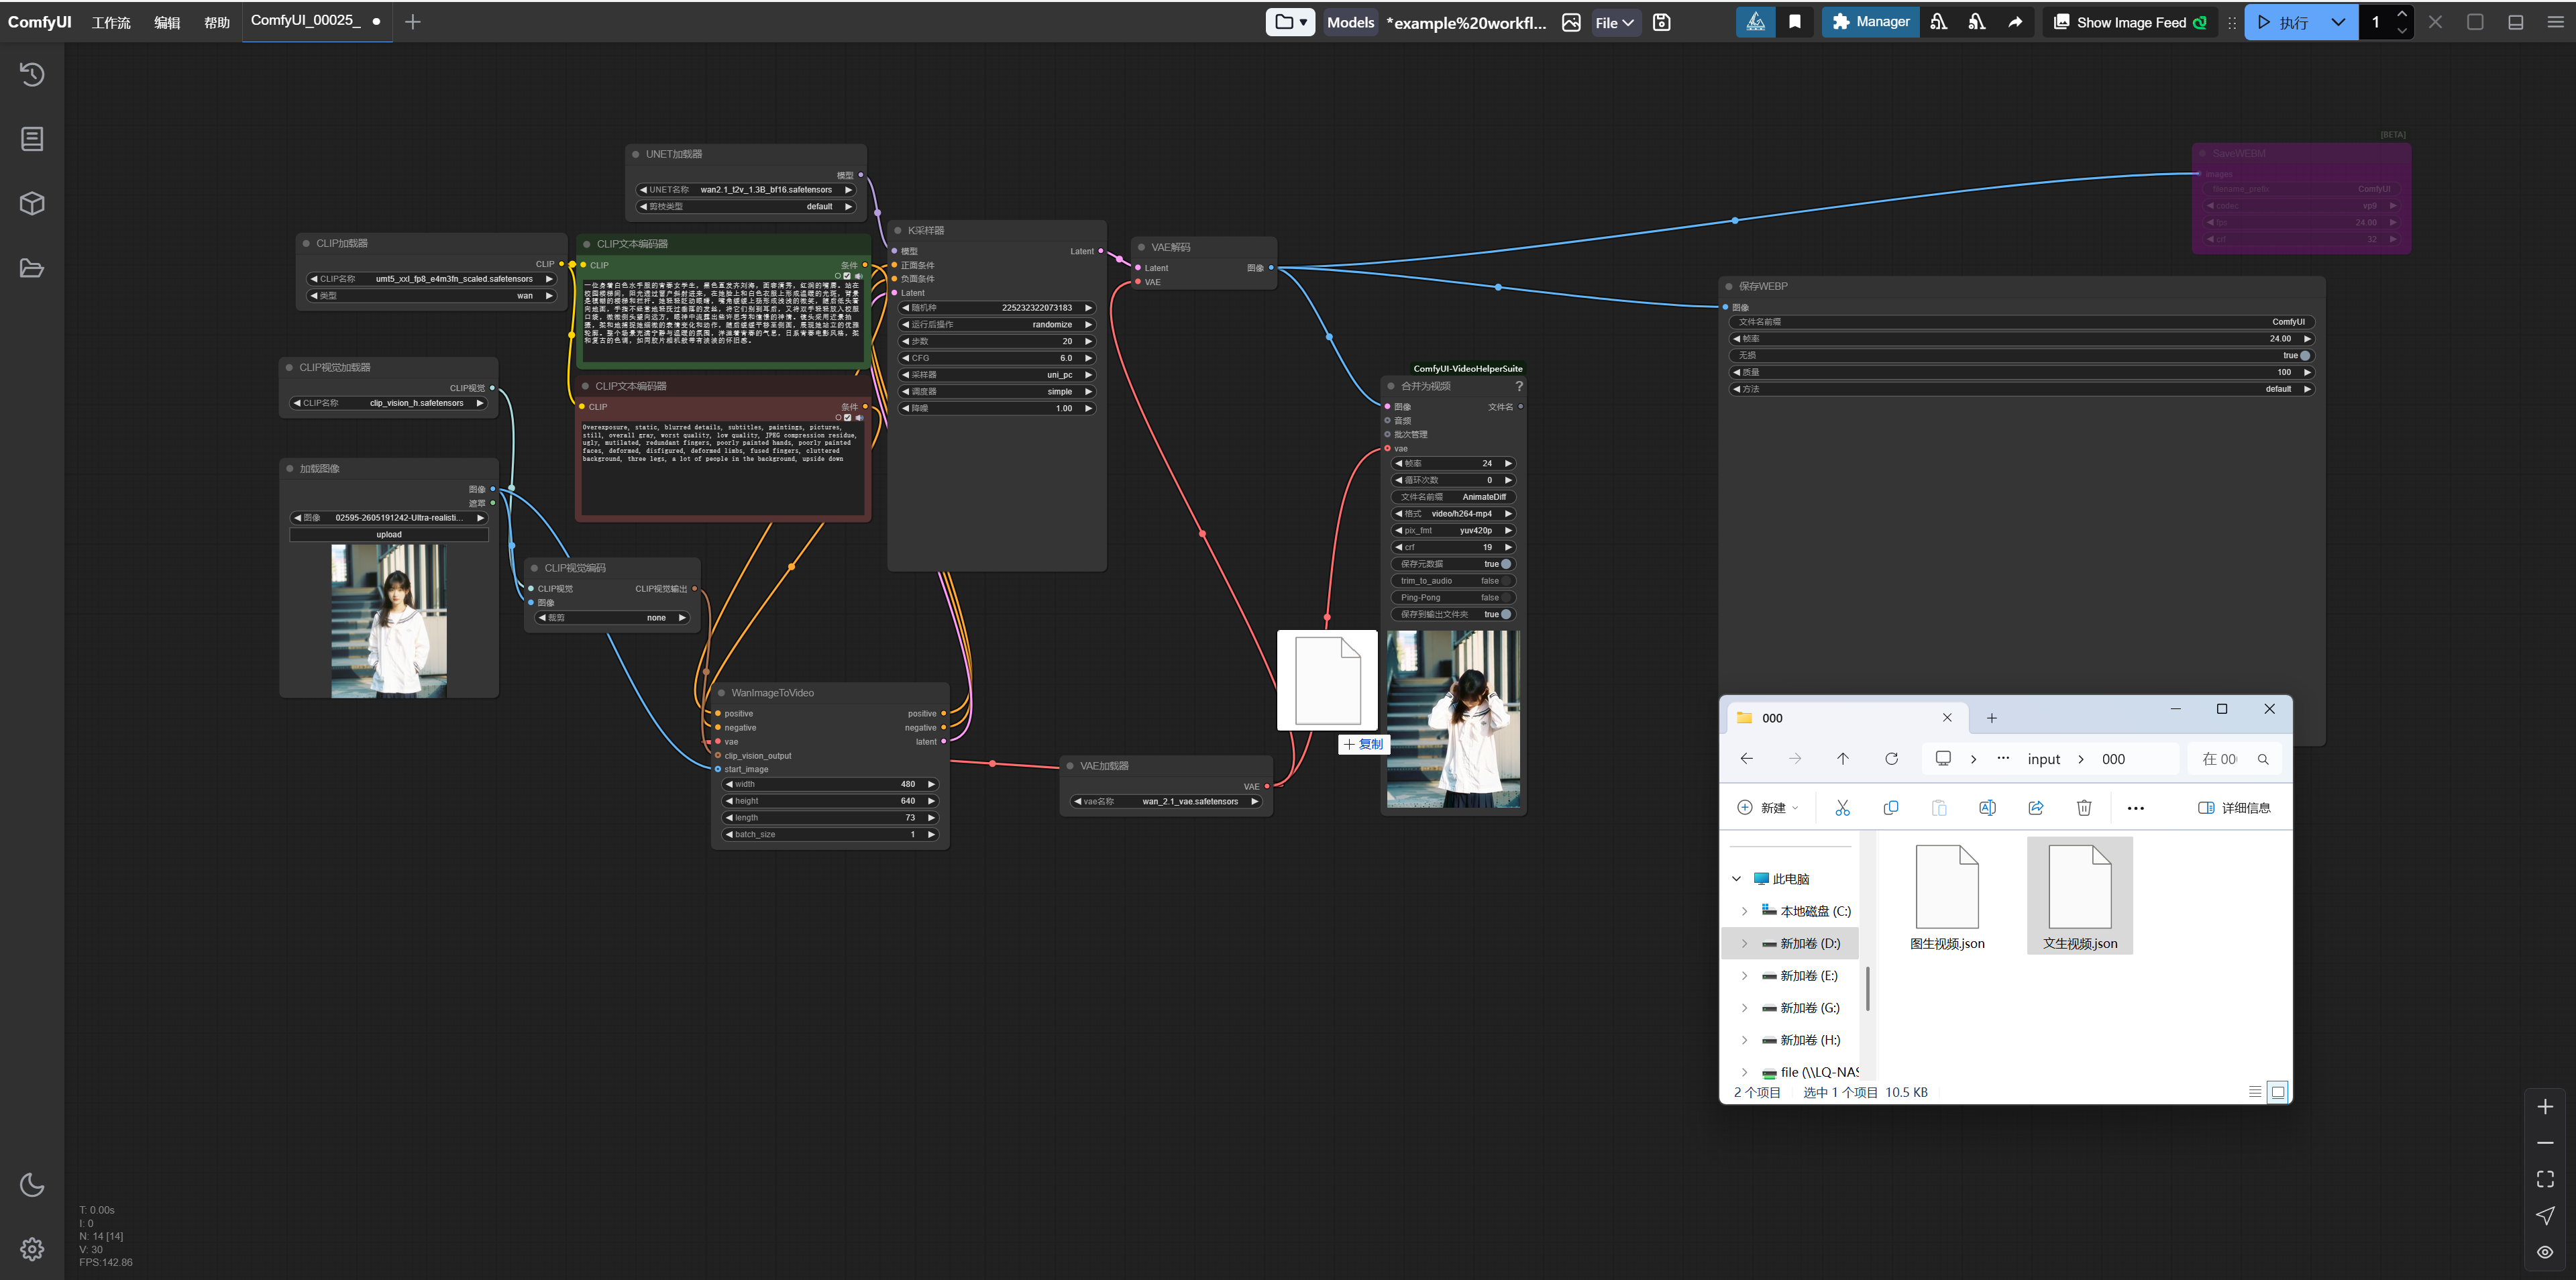Toggle the lossless switch in save WEBP node

pos(2304,355)
